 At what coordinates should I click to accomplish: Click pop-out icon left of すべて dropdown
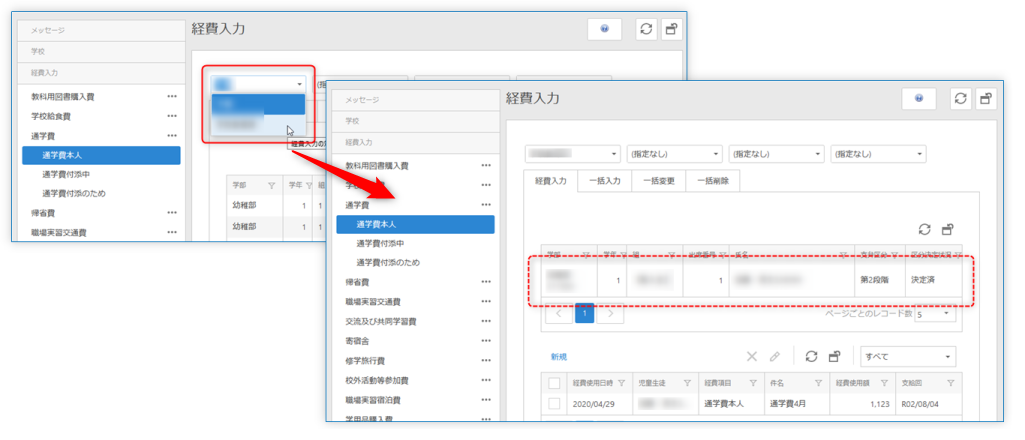pos(834,356)
